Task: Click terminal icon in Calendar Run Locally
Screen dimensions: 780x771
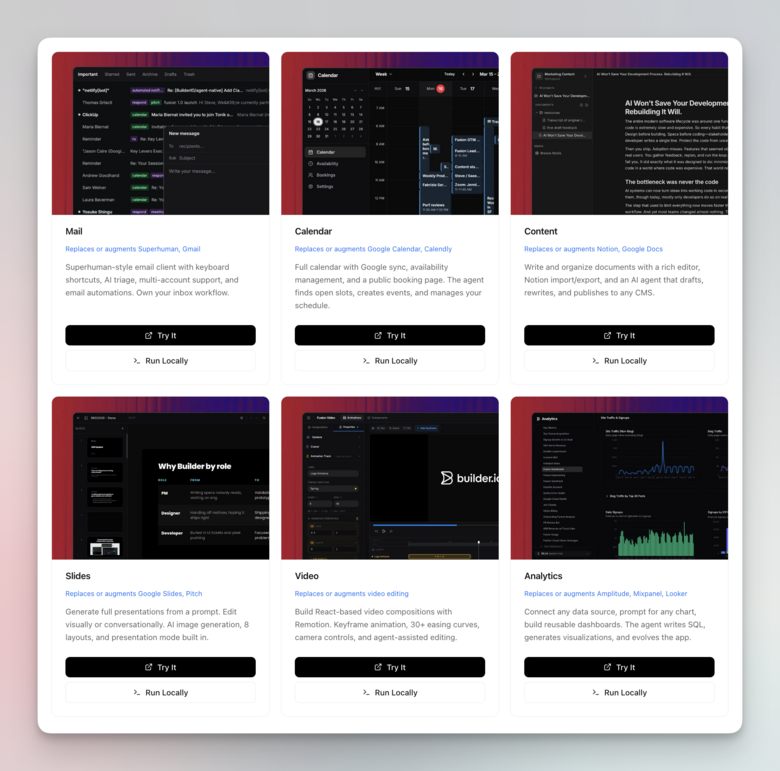Action: 366,361
